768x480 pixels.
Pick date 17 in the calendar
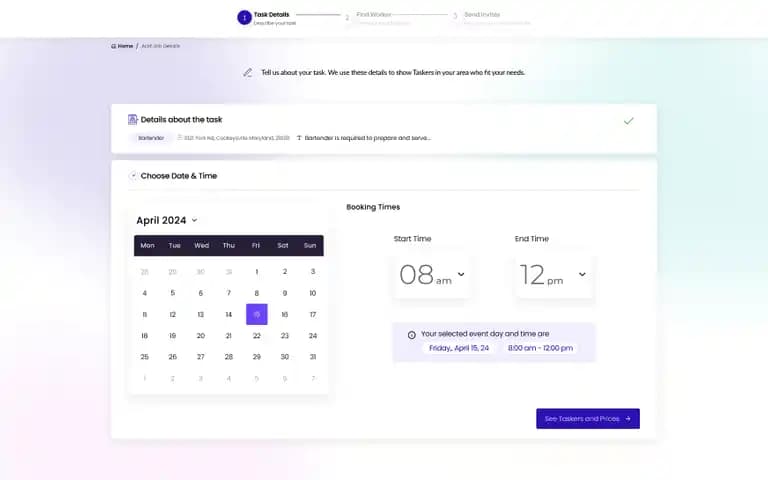coord(312,314)
